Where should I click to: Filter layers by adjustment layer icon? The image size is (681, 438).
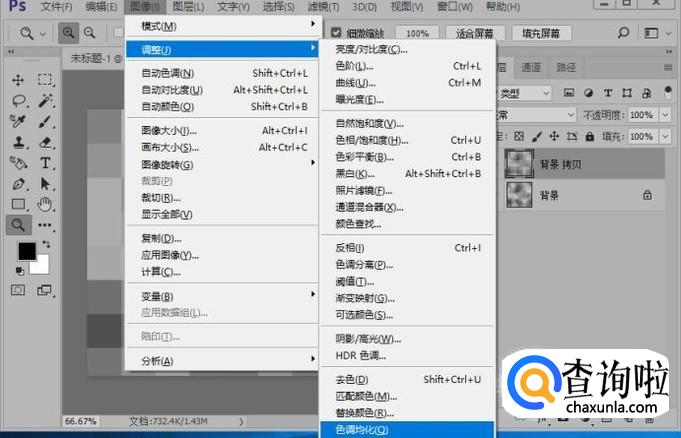pos(588,93)
